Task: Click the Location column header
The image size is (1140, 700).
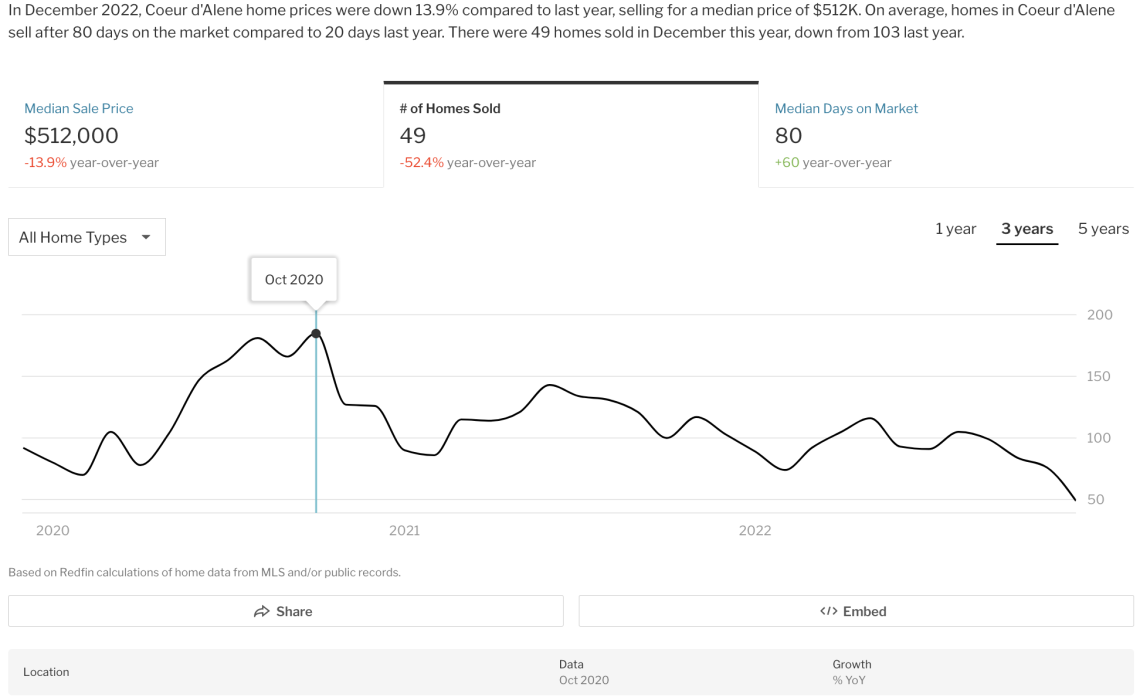Action: [x=46, y=672]
